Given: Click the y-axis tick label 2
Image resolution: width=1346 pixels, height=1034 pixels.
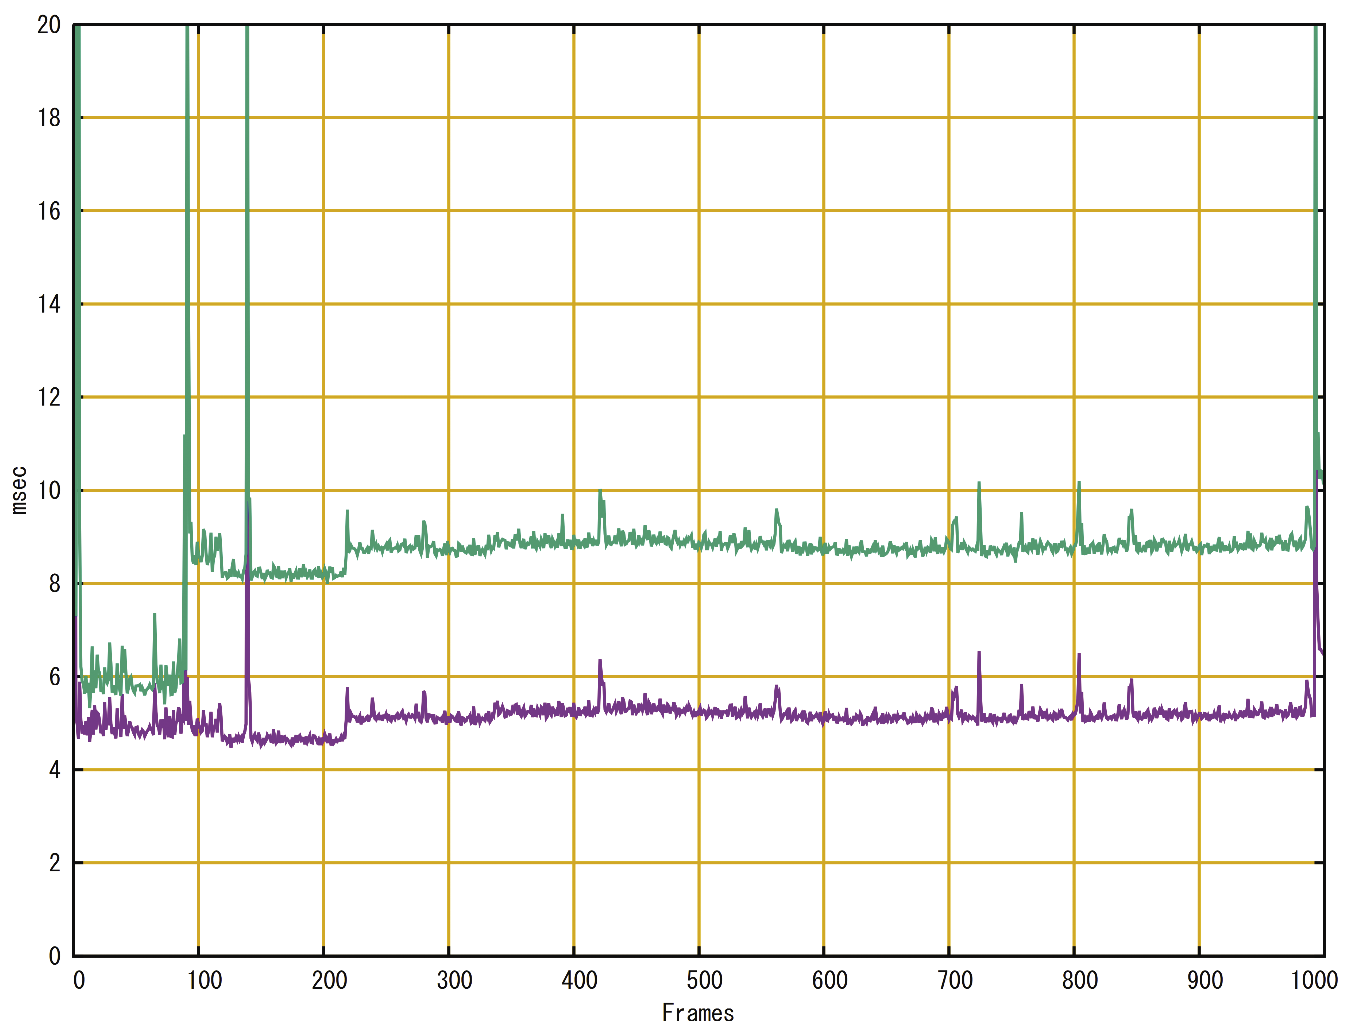Looking at the screenshot, I should 55,863.
